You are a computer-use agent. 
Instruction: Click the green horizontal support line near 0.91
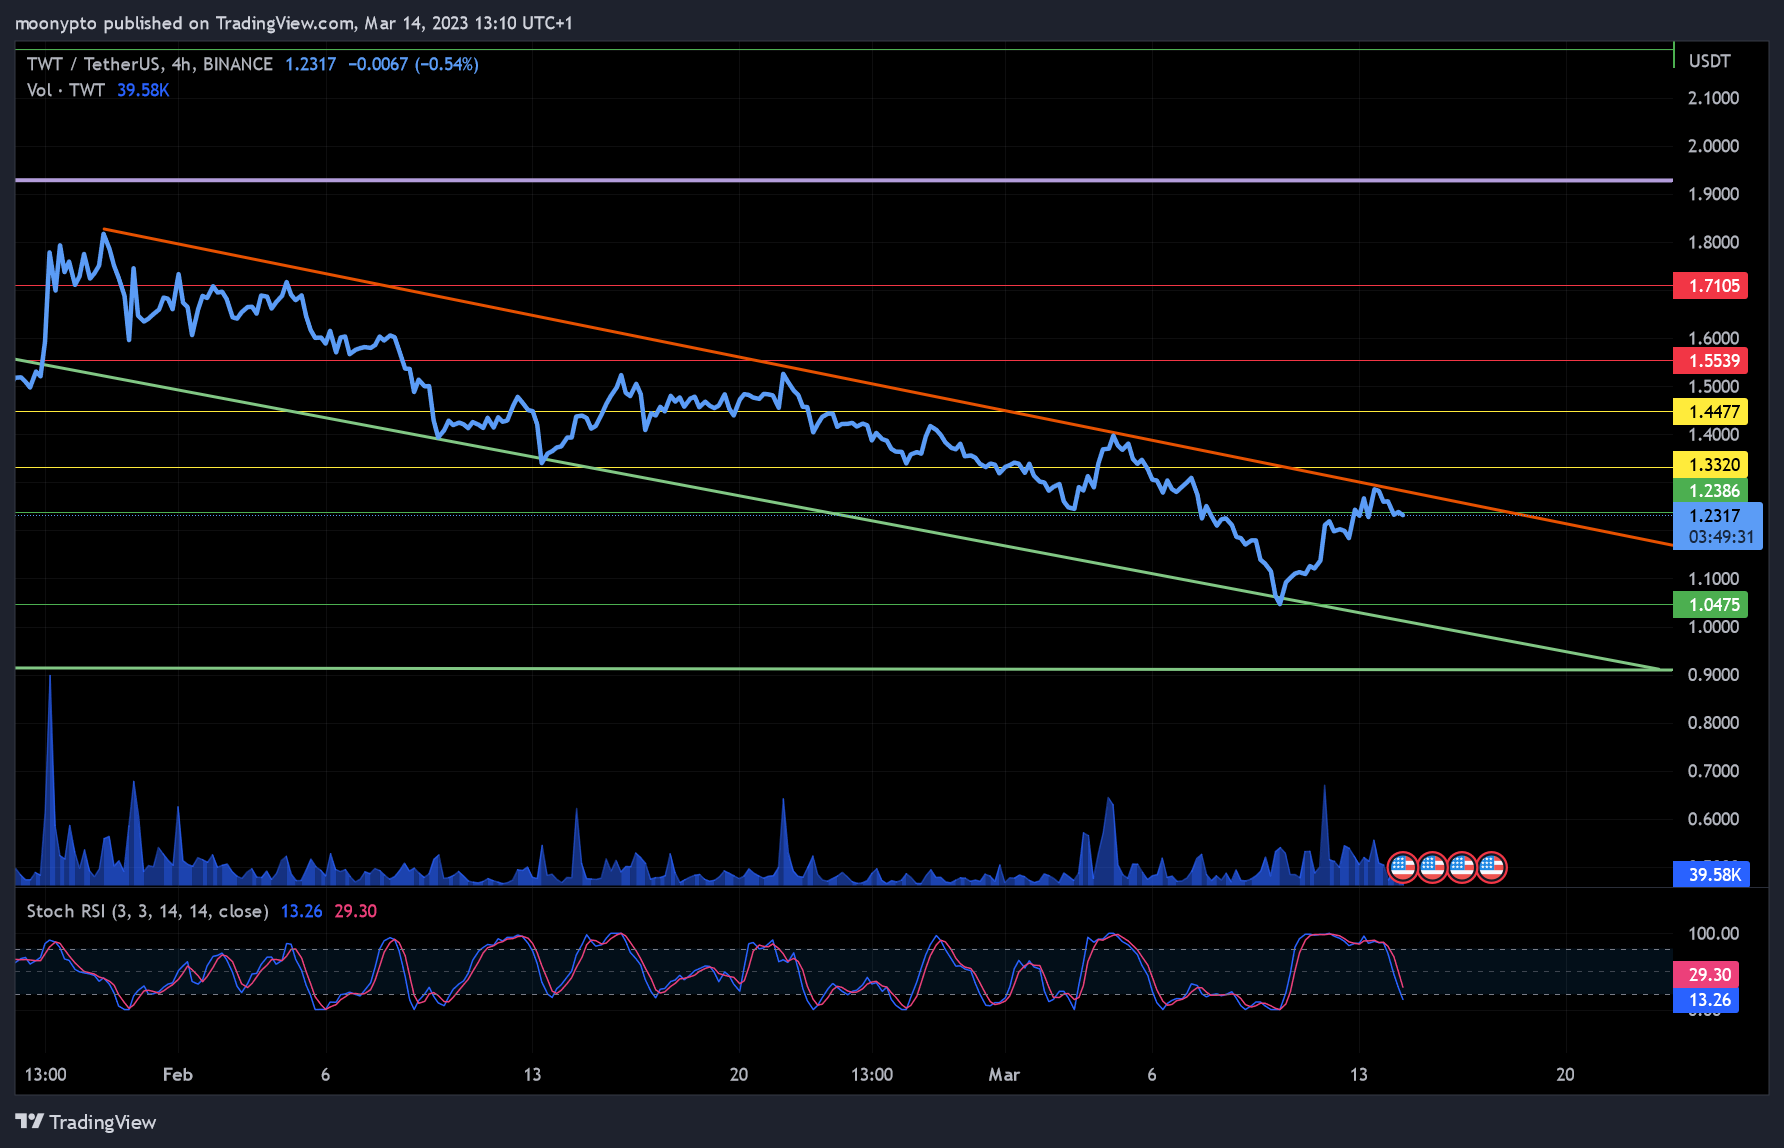click(843, 668)
